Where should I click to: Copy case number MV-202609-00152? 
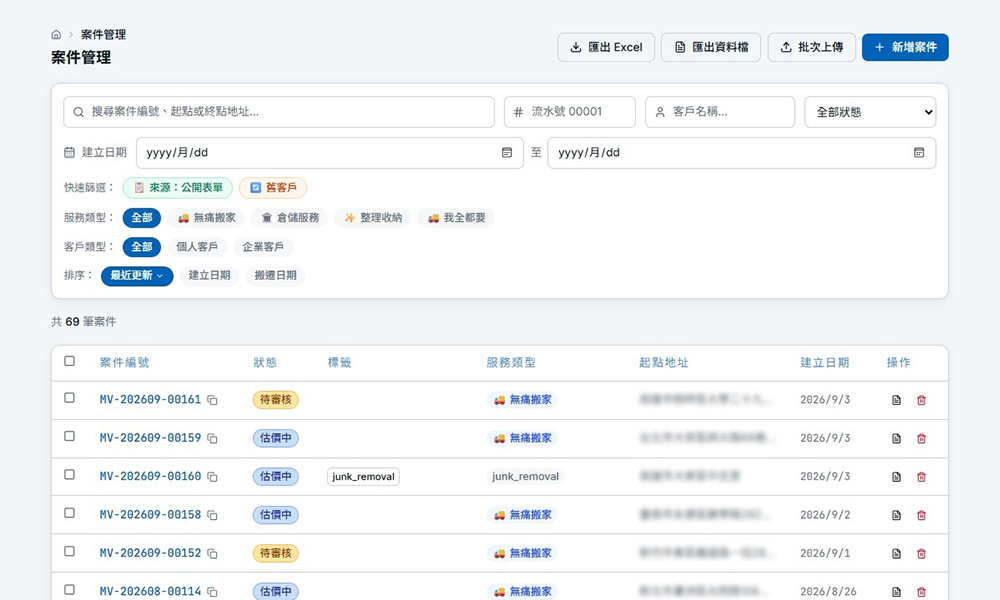tap(212, 553)
